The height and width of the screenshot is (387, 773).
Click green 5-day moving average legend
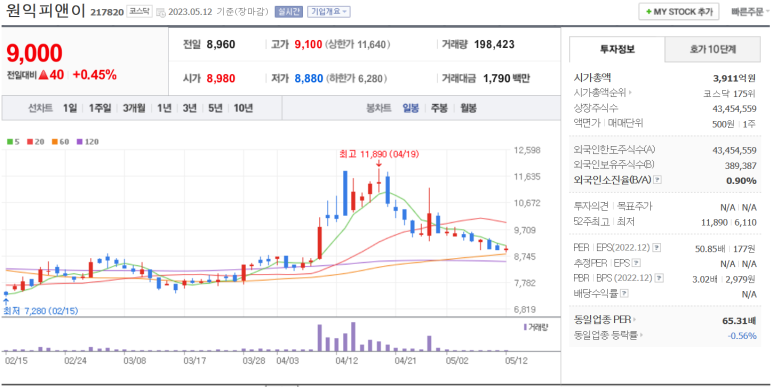click(x=13, y=142)
